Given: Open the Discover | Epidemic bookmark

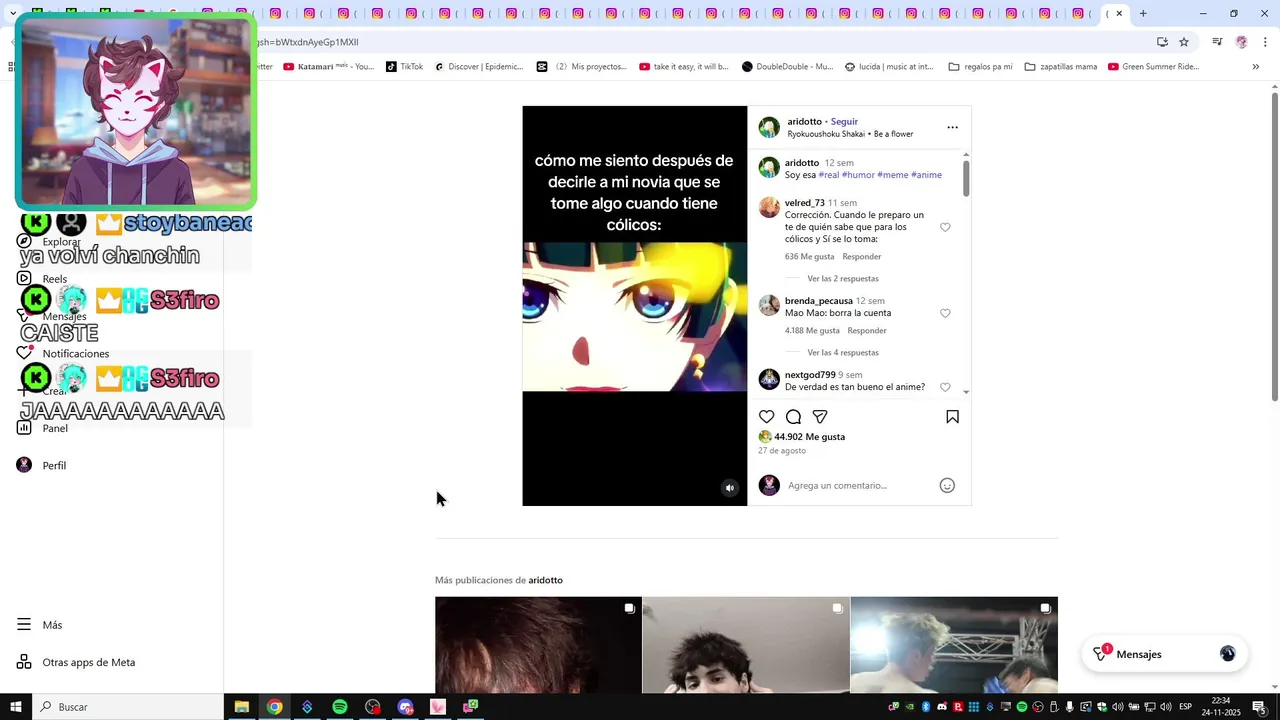Looking at the screenshot, I should pos(478,67).
